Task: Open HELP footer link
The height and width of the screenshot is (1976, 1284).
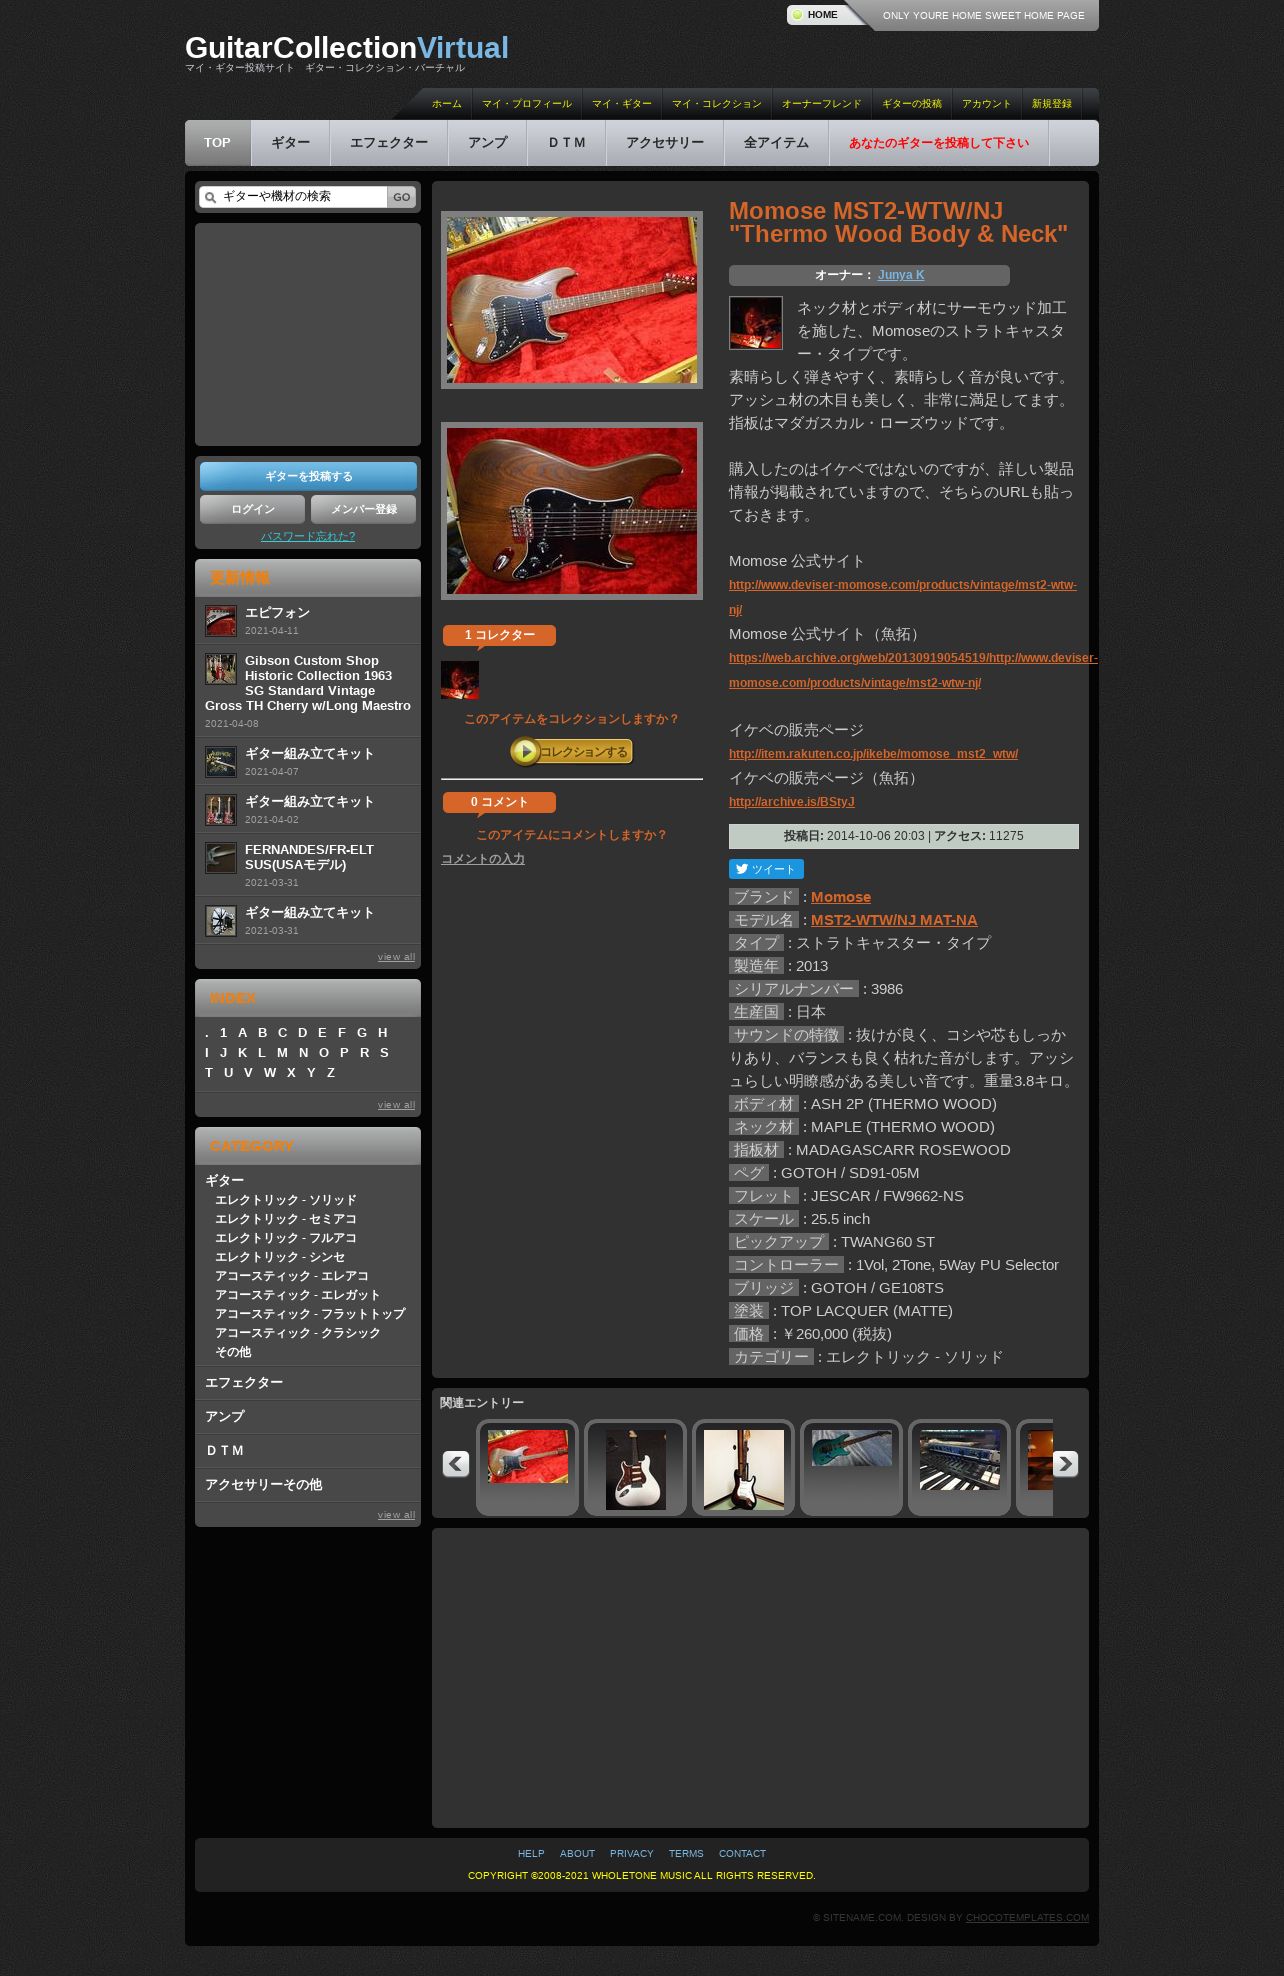Action: (x=531, y=1854)
